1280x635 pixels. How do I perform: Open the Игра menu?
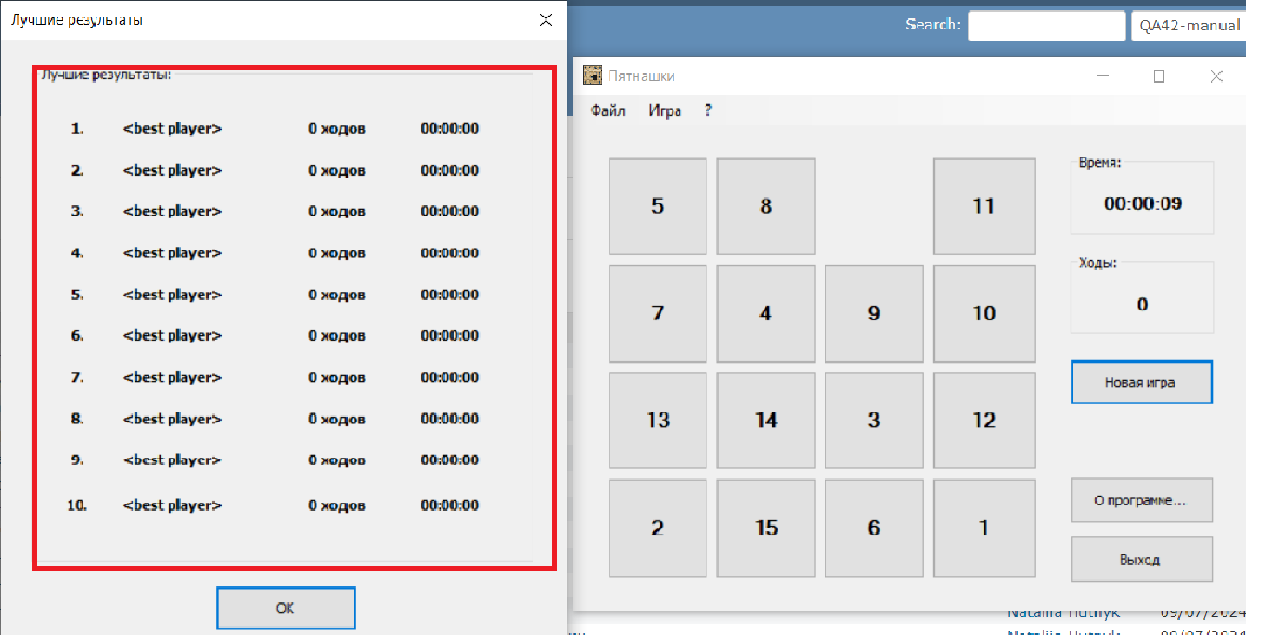664,111
